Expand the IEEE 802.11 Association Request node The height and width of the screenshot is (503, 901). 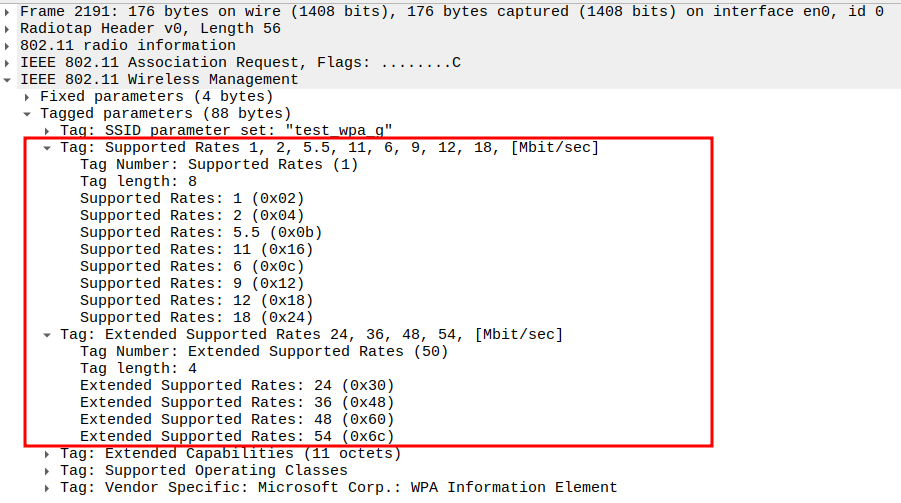[8, 63]
